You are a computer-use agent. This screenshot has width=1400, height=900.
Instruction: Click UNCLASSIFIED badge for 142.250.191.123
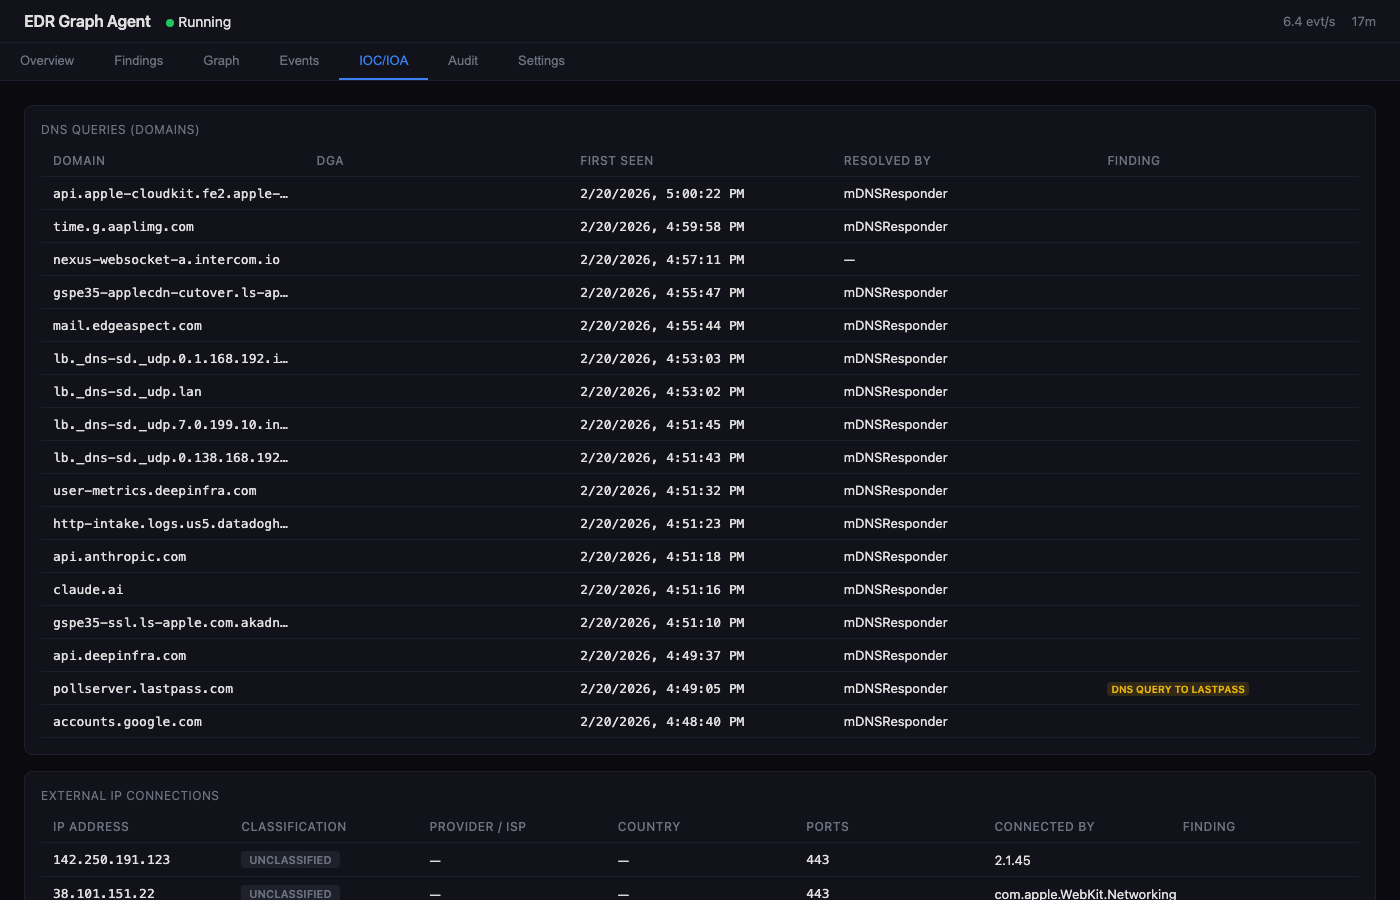coord(290,860)
